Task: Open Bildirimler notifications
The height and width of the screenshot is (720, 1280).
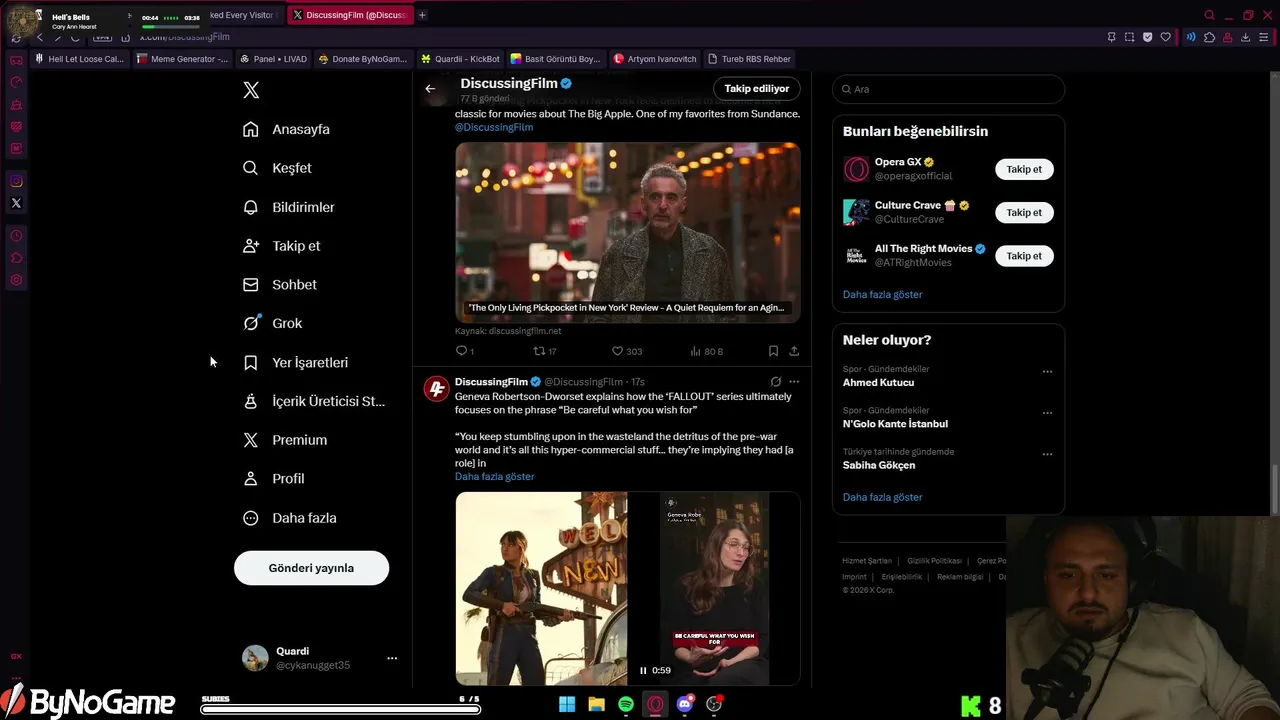Action: point(289,207)
